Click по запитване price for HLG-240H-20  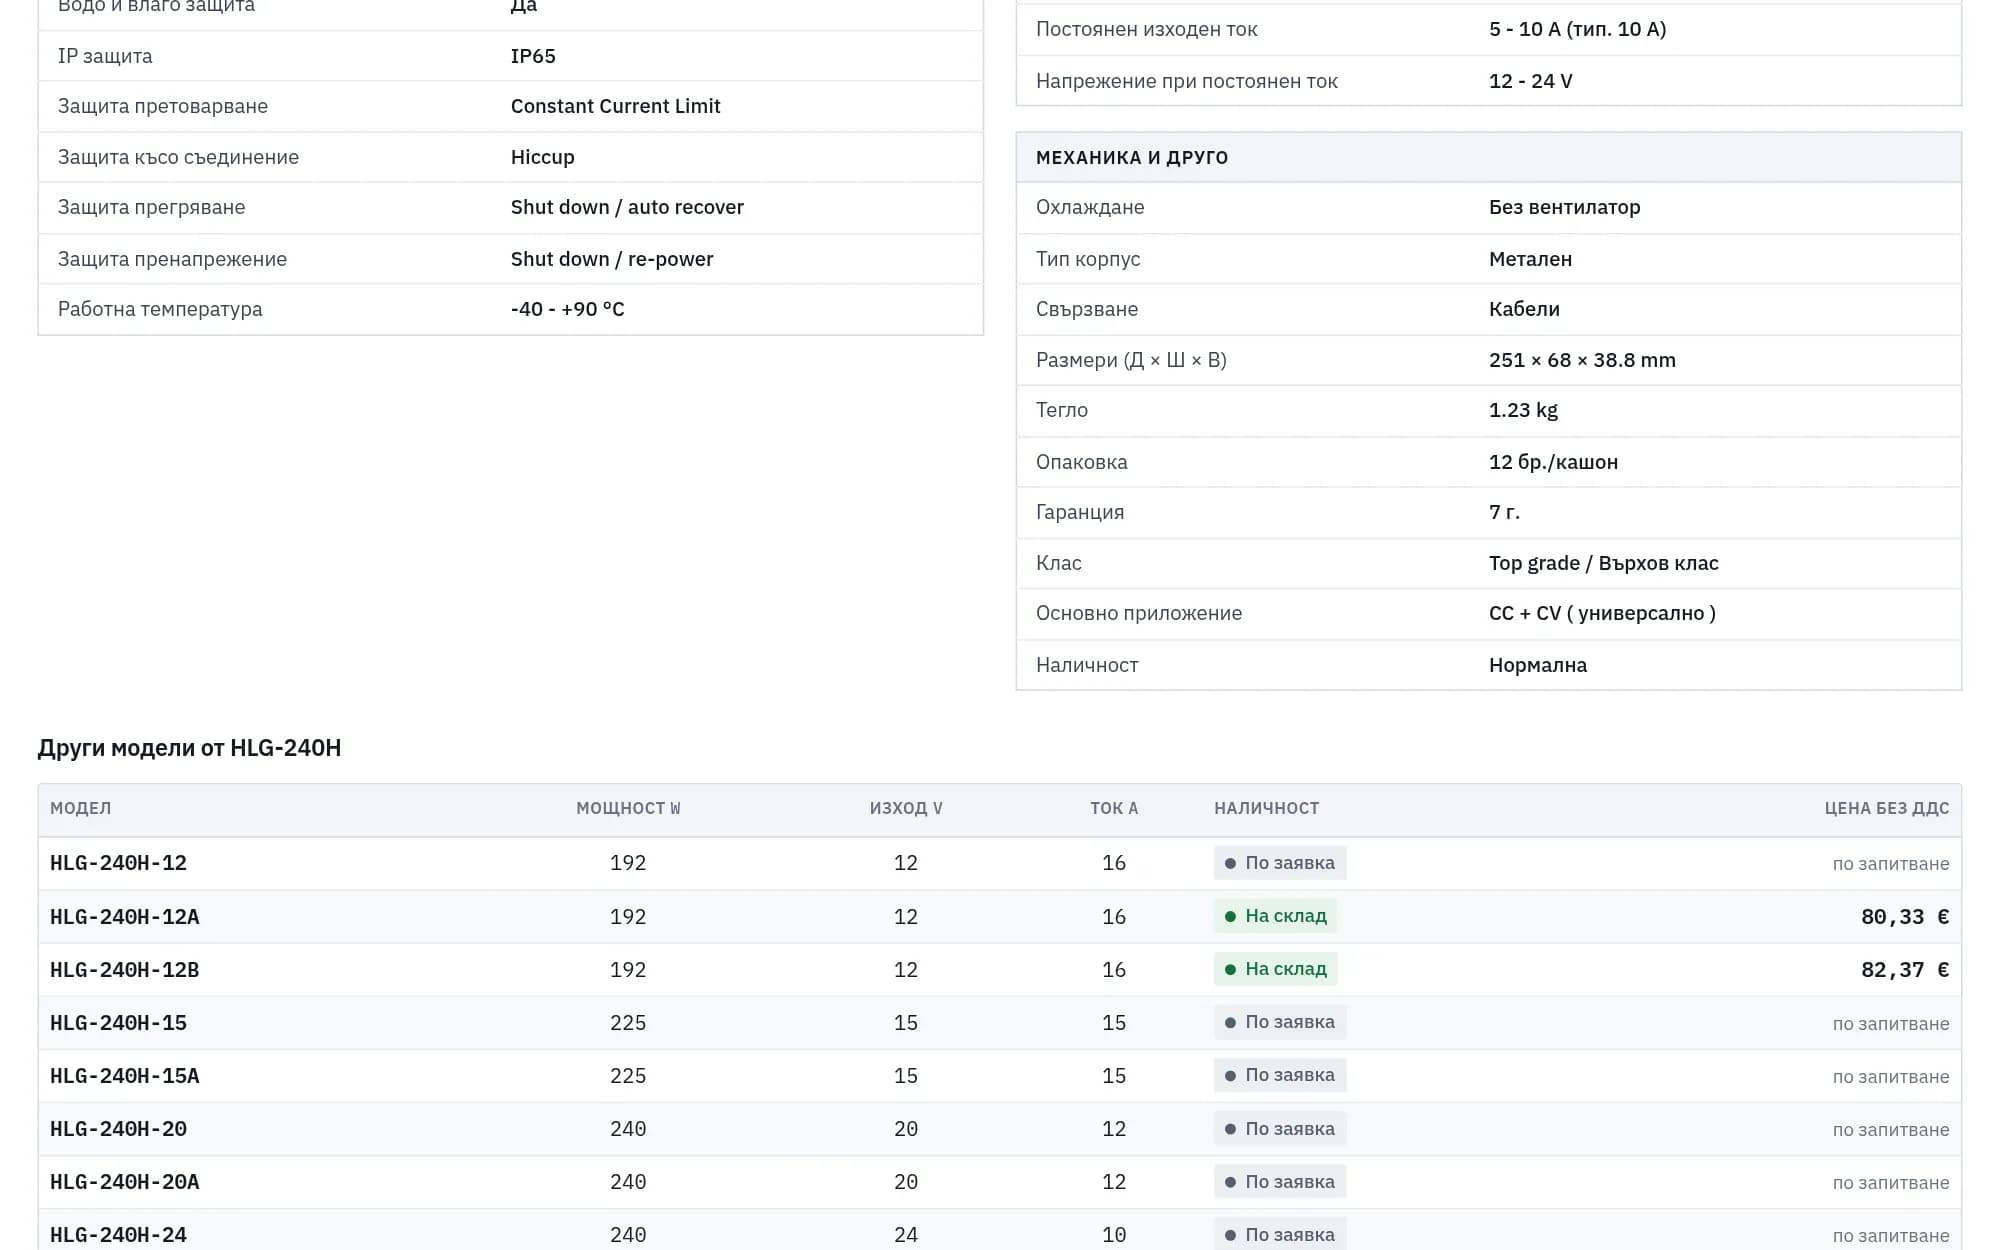pyautogui.click(x=1891, y=1130)
